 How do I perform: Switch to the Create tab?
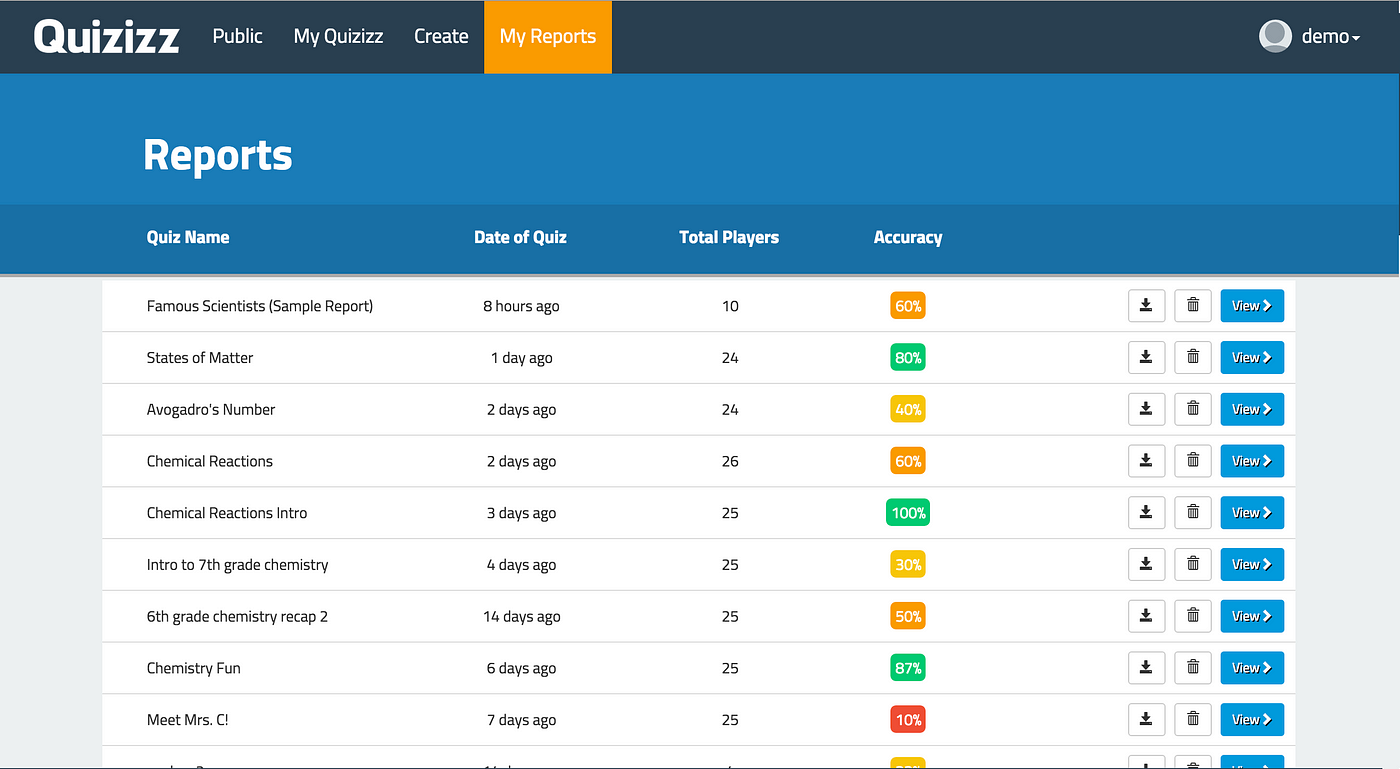pyautogui.click(x=441, y=37)
